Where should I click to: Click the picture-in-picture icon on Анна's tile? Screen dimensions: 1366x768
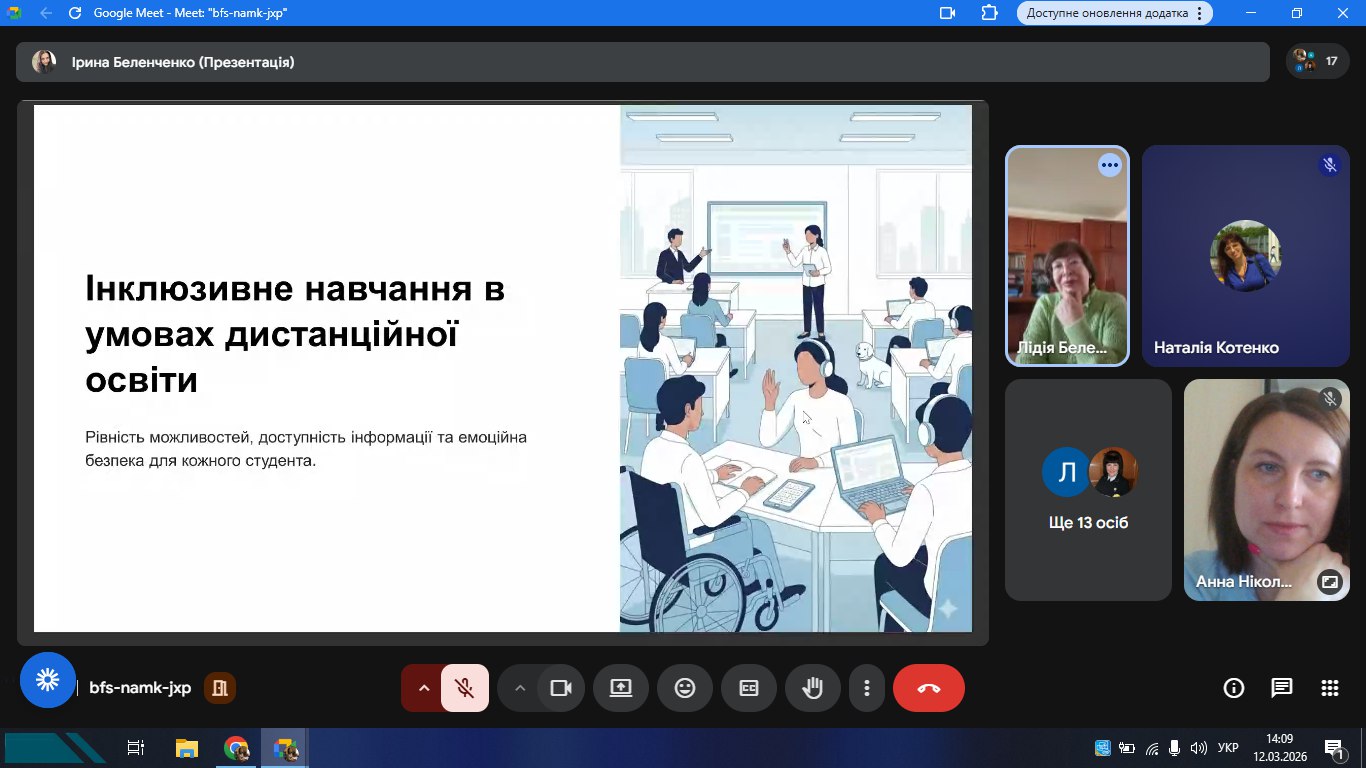1329,581
